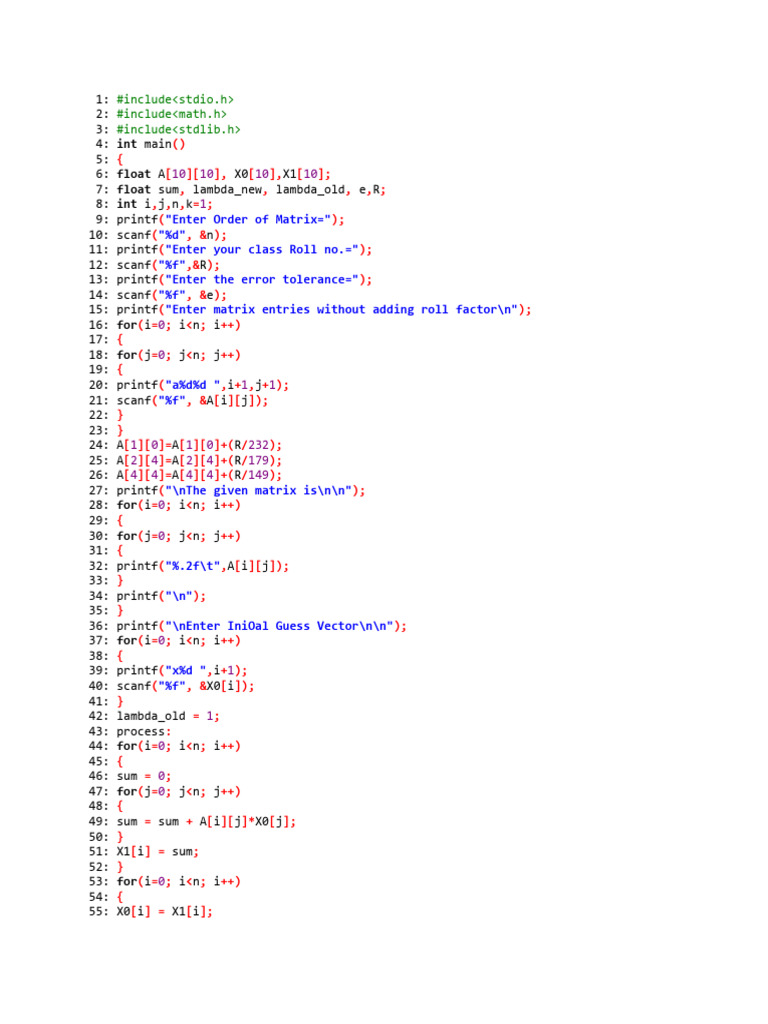This screenshot has width=768, height=1024.
Task: Click the lambda_old = 1 line
Action: click(x=168, y=716)
